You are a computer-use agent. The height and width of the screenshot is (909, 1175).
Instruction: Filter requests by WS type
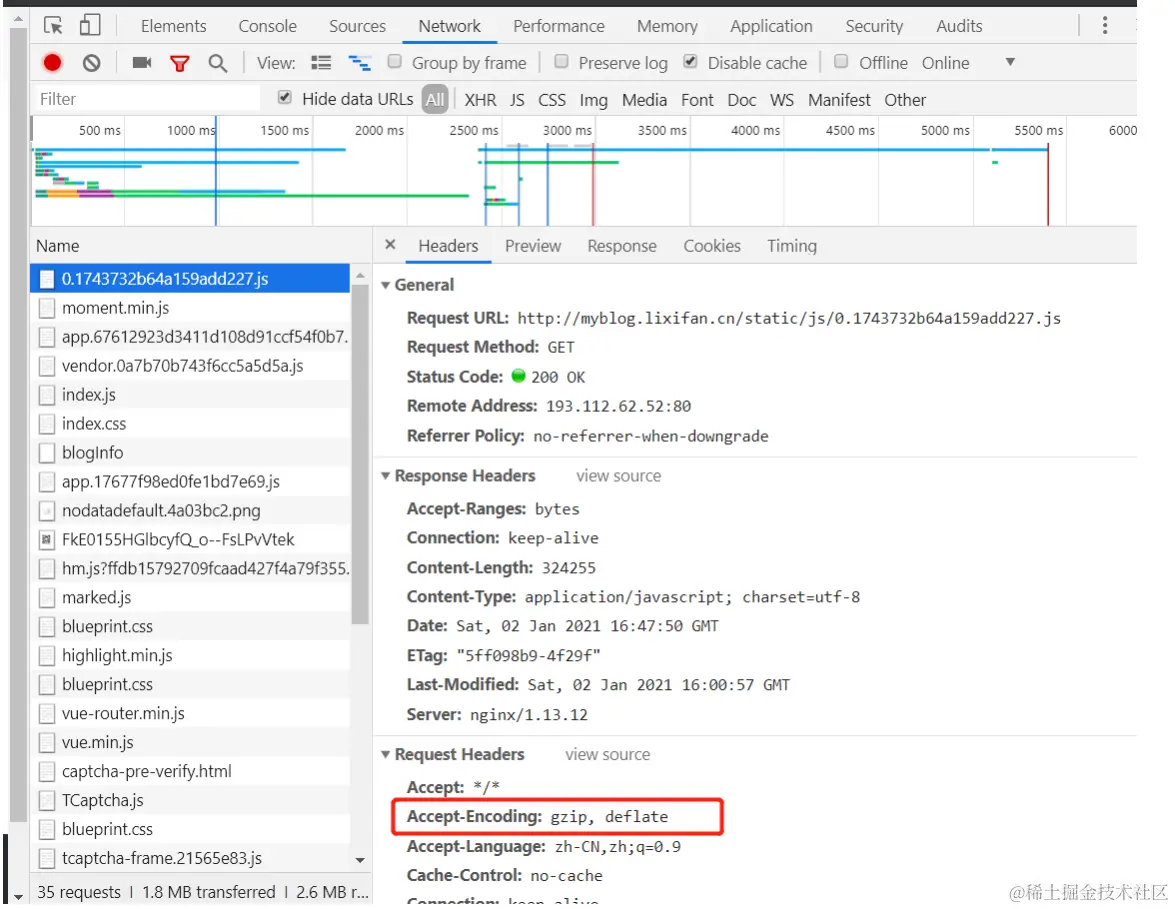click(782, 100)
